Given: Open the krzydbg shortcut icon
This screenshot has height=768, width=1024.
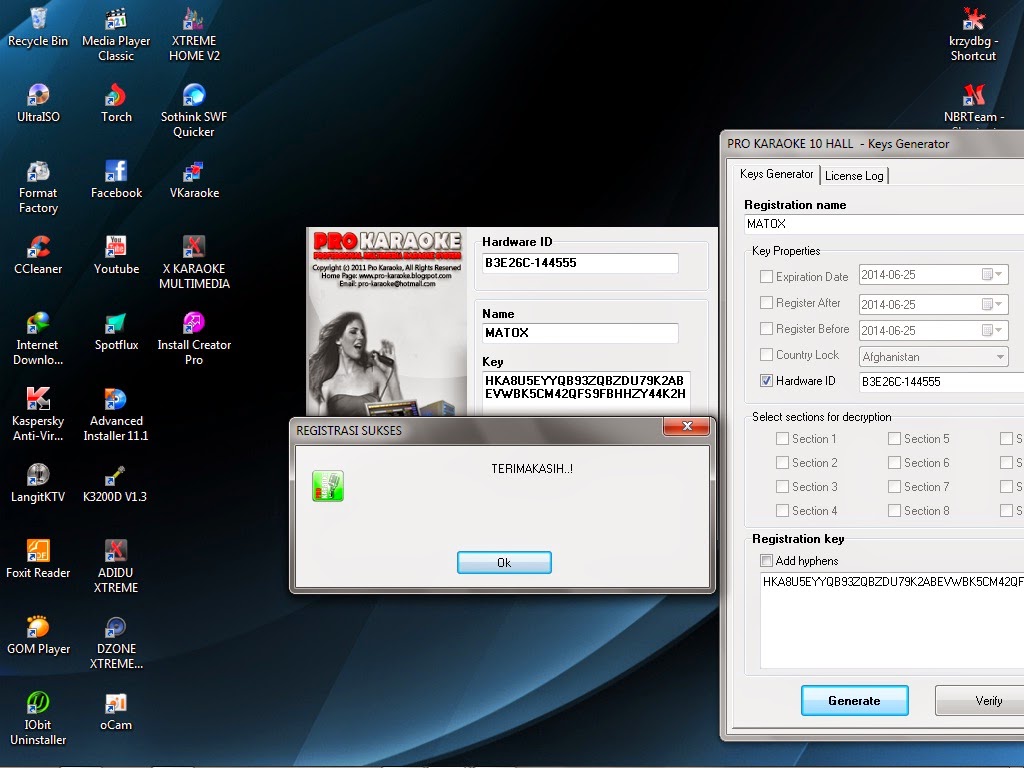Looking at the screenshot, I should click(x=973, y=35).
